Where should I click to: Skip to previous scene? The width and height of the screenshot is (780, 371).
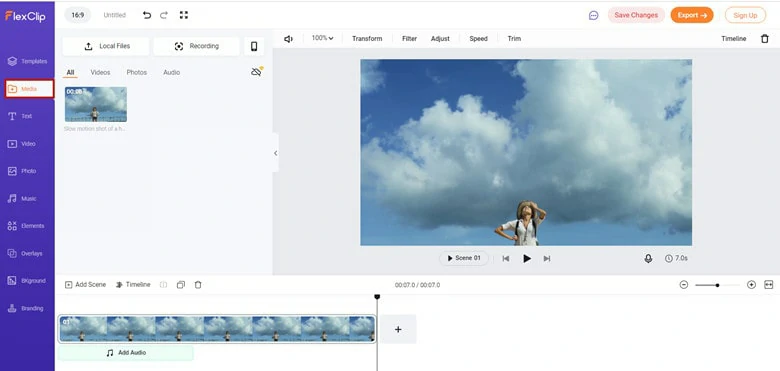506,259
